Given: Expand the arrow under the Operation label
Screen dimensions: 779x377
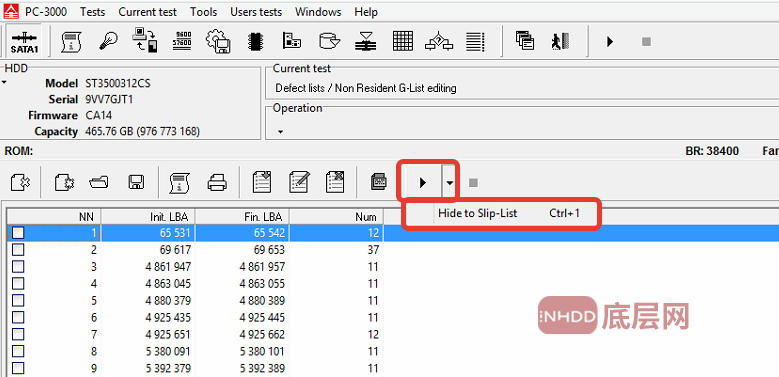Looking at the screenshot, I should tap(280, 132).
